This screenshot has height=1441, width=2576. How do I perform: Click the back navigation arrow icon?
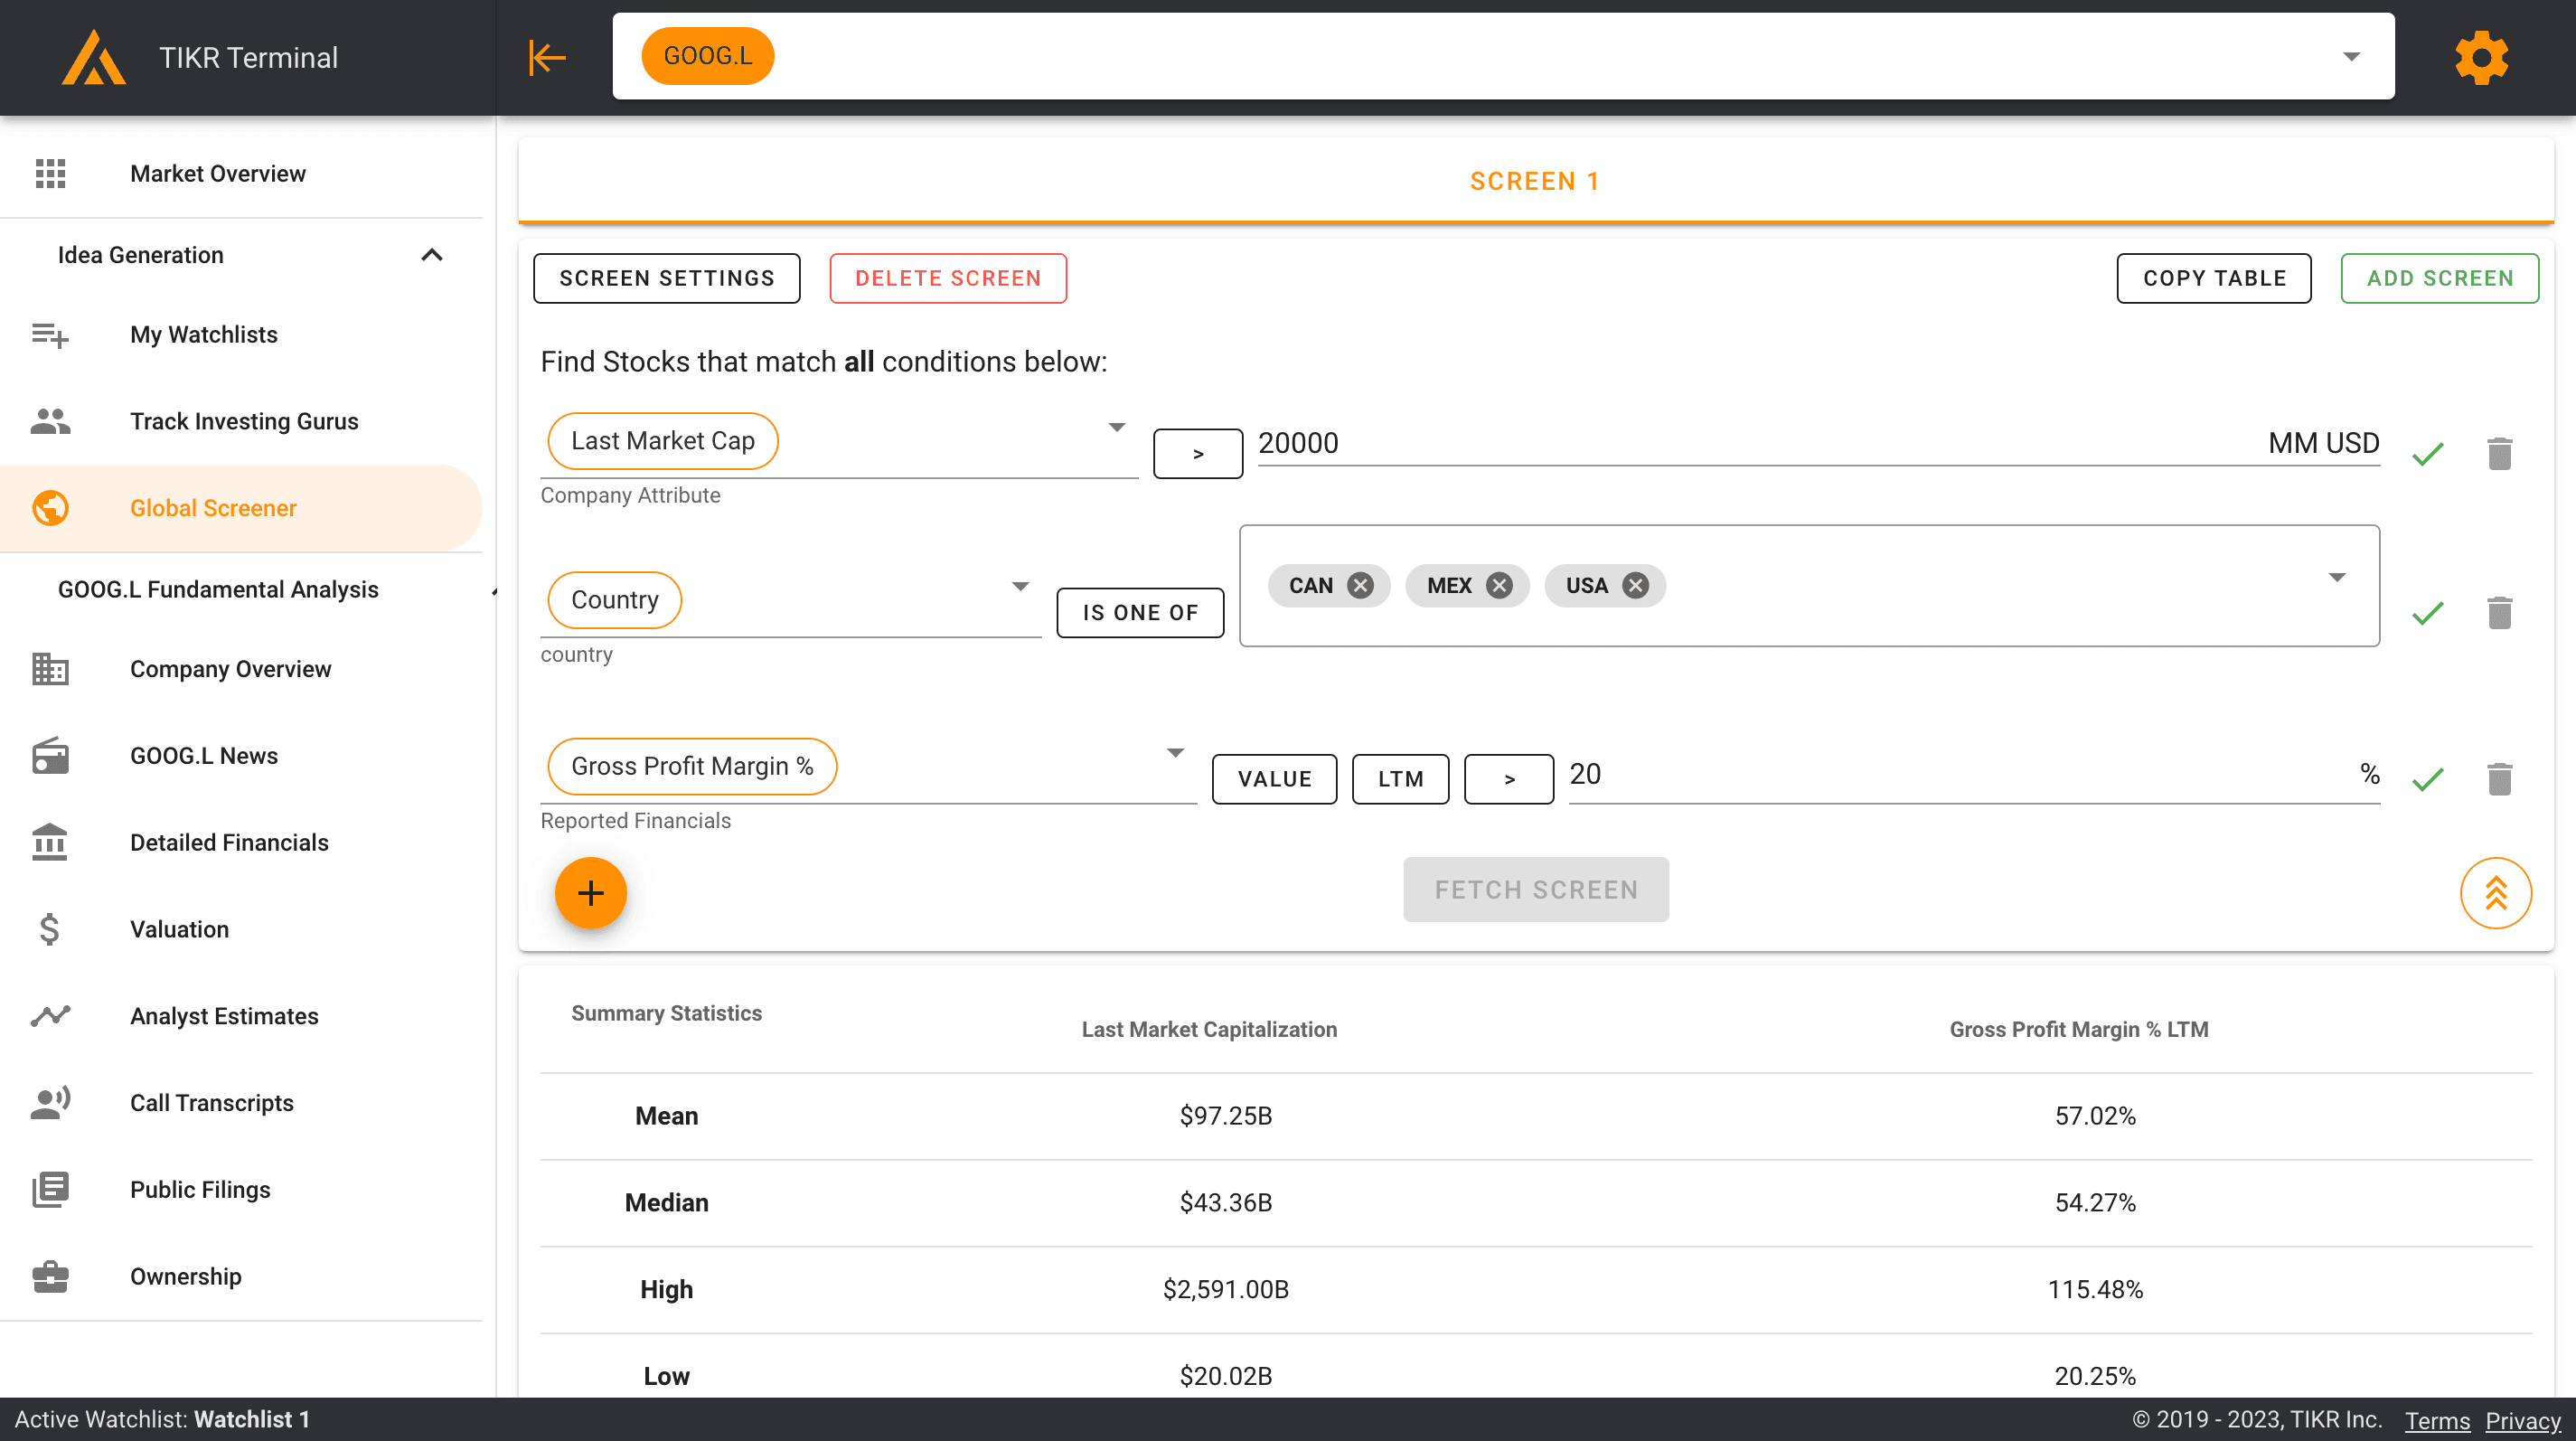[x=547, y=55]
